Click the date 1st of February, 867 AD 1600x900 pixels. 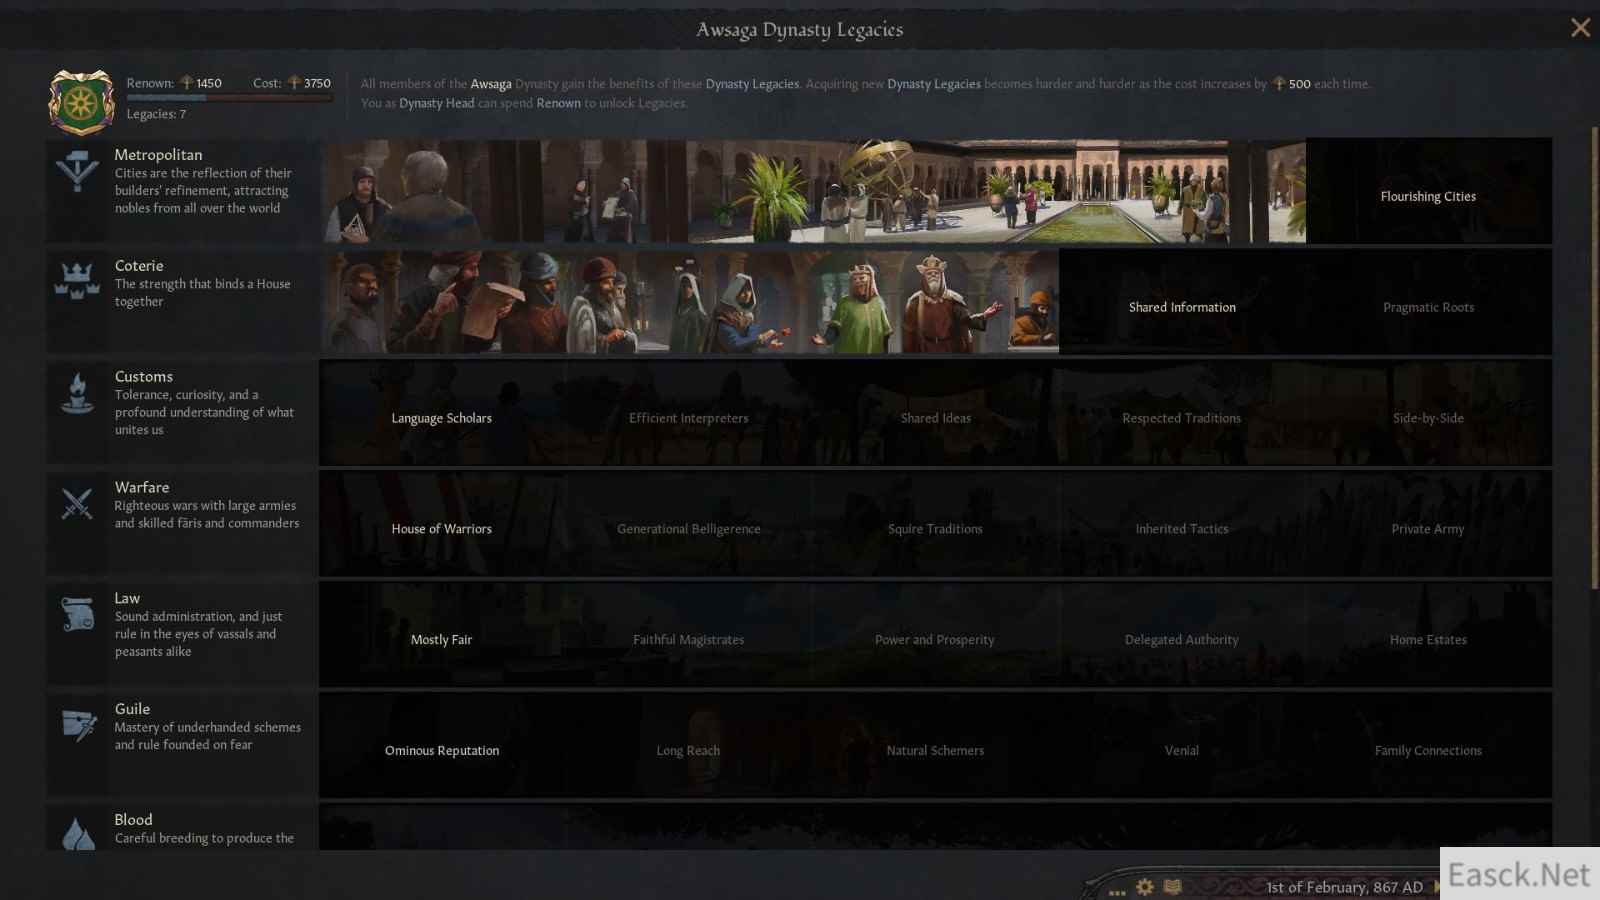click(1343, 887)
